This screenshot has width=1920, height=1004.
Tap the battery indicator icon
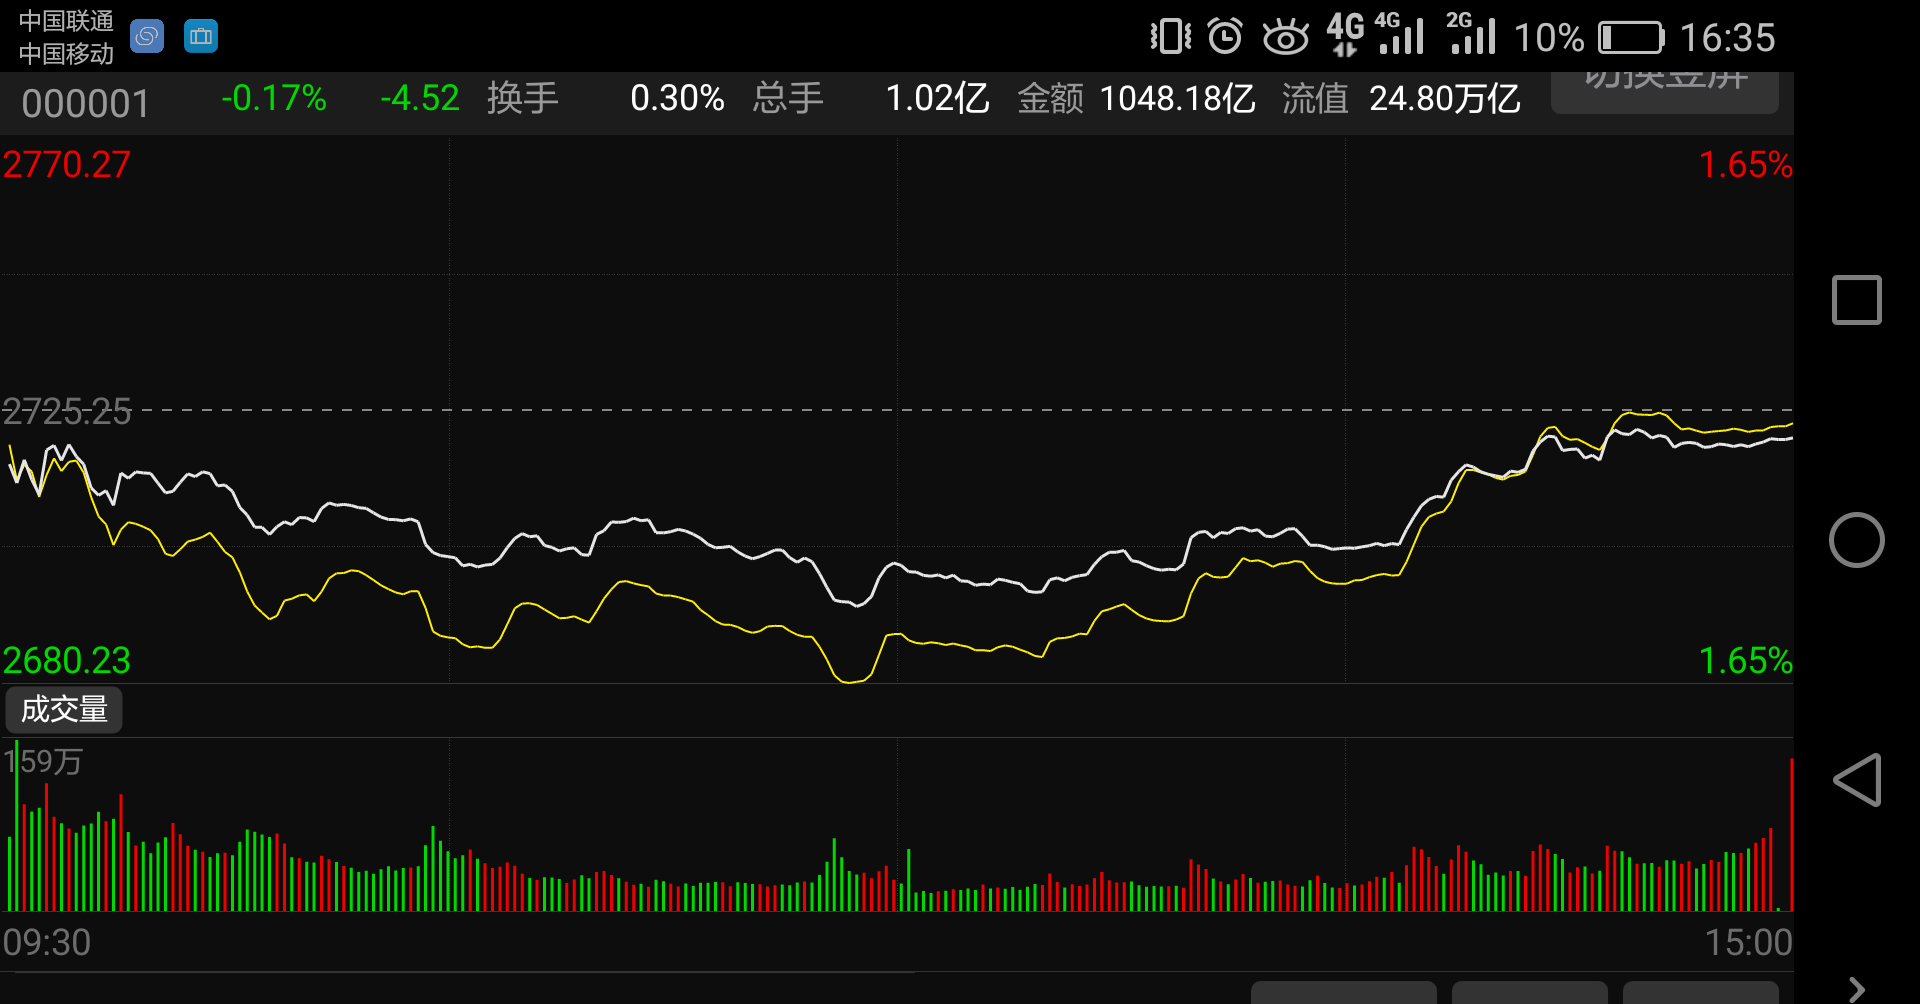pyautogui.click(x=1631, y=38)
